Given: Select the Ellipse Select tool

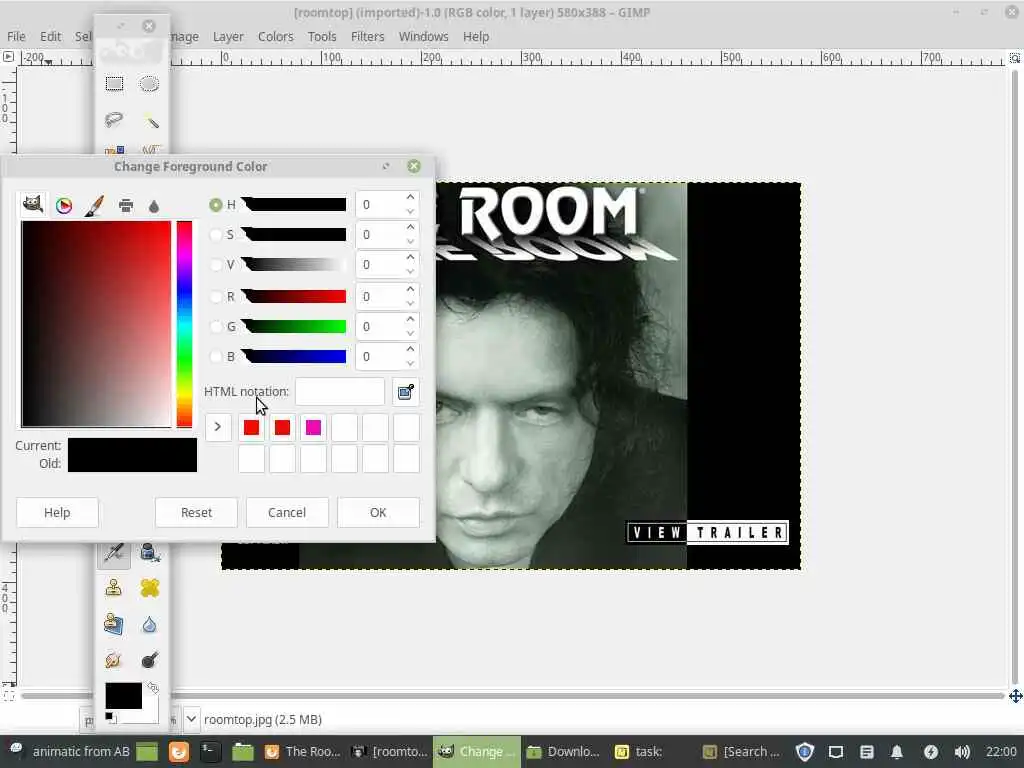Looking at the screenshot, I should 149,84.
